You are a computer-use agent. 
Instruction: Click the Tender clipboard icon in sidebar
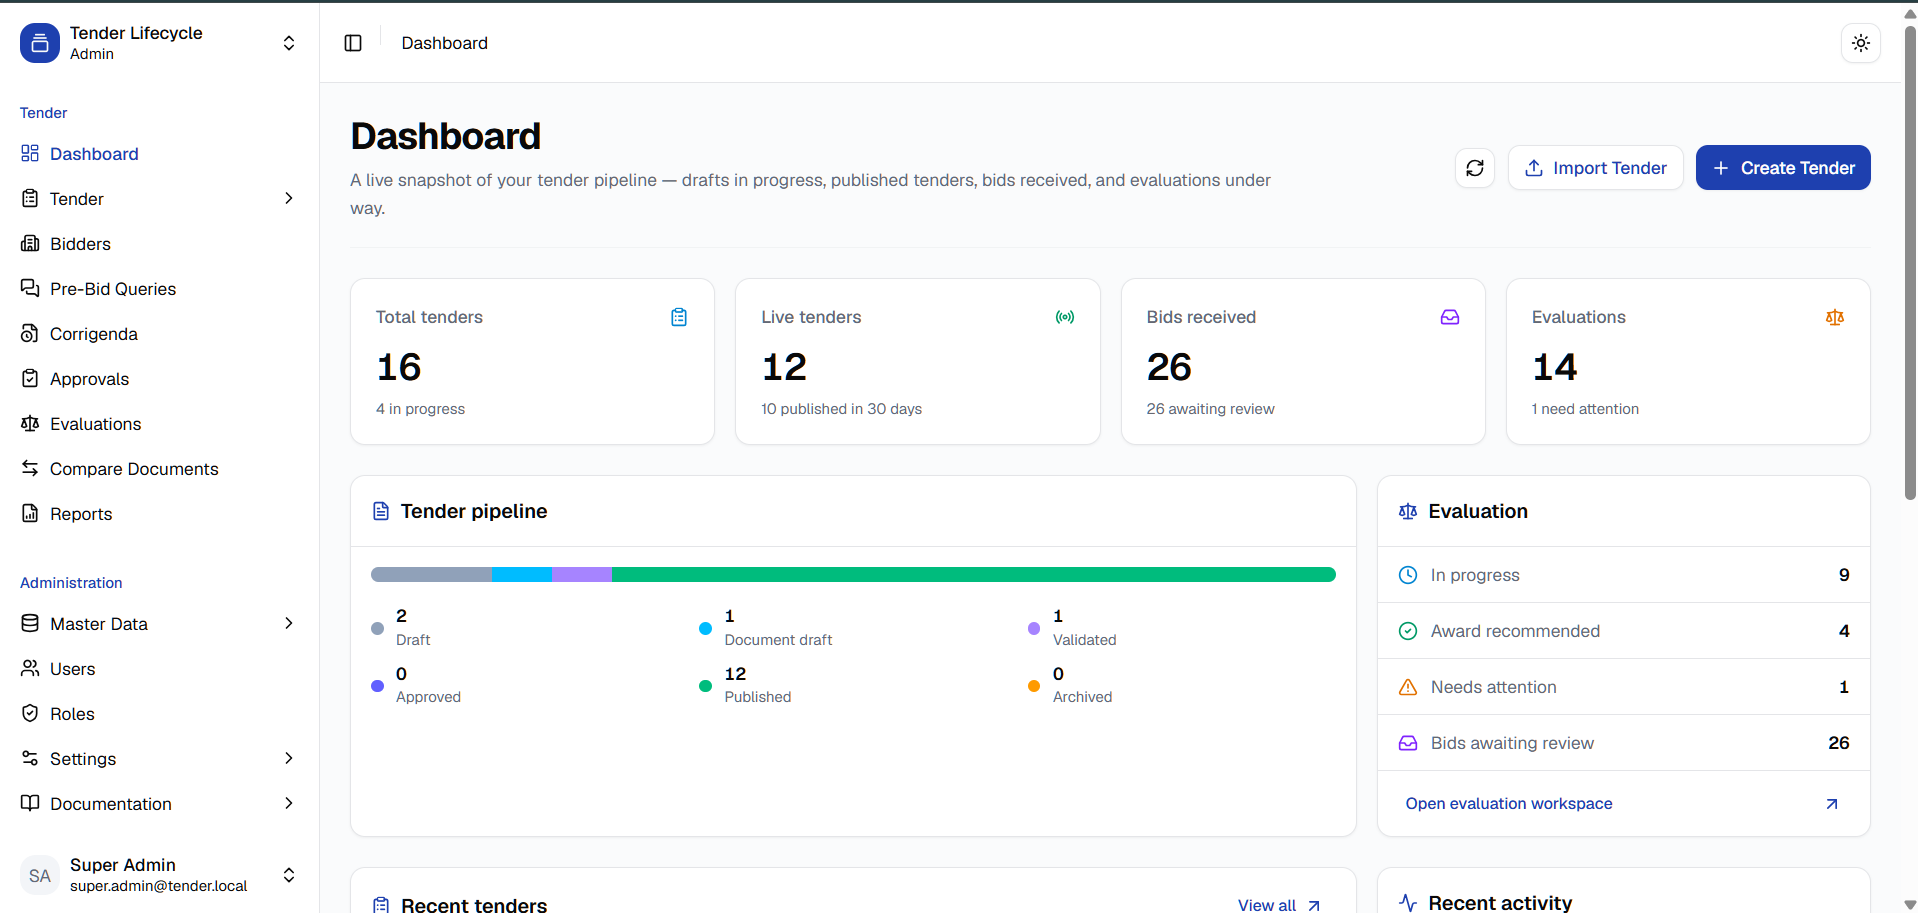(30, 198)
